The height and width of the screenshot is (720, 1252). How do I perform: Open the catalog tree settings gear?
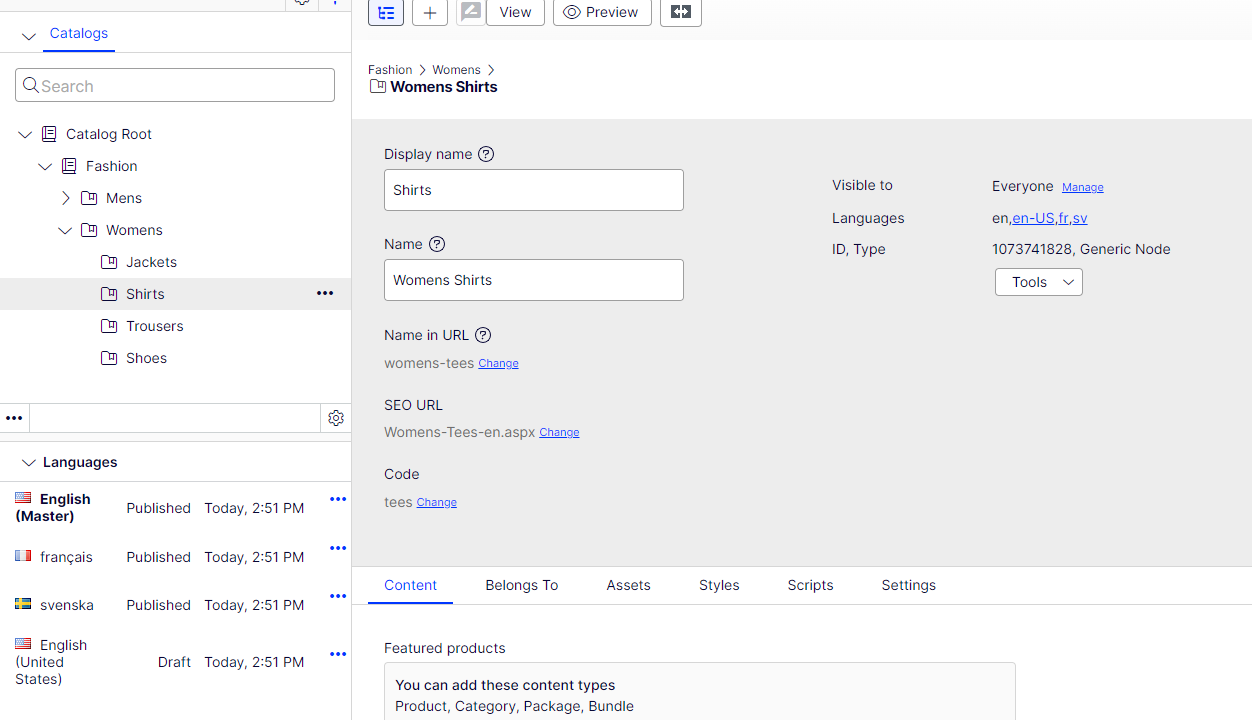pyautogui.click(x=336, y=418)
